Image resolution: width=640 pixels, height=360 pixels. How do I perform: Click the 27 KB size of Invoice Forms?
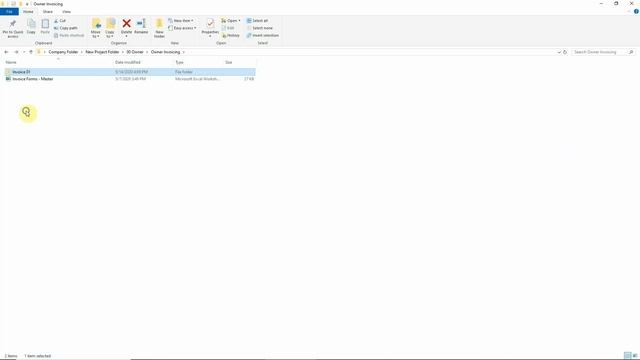[x=249, y=79]
